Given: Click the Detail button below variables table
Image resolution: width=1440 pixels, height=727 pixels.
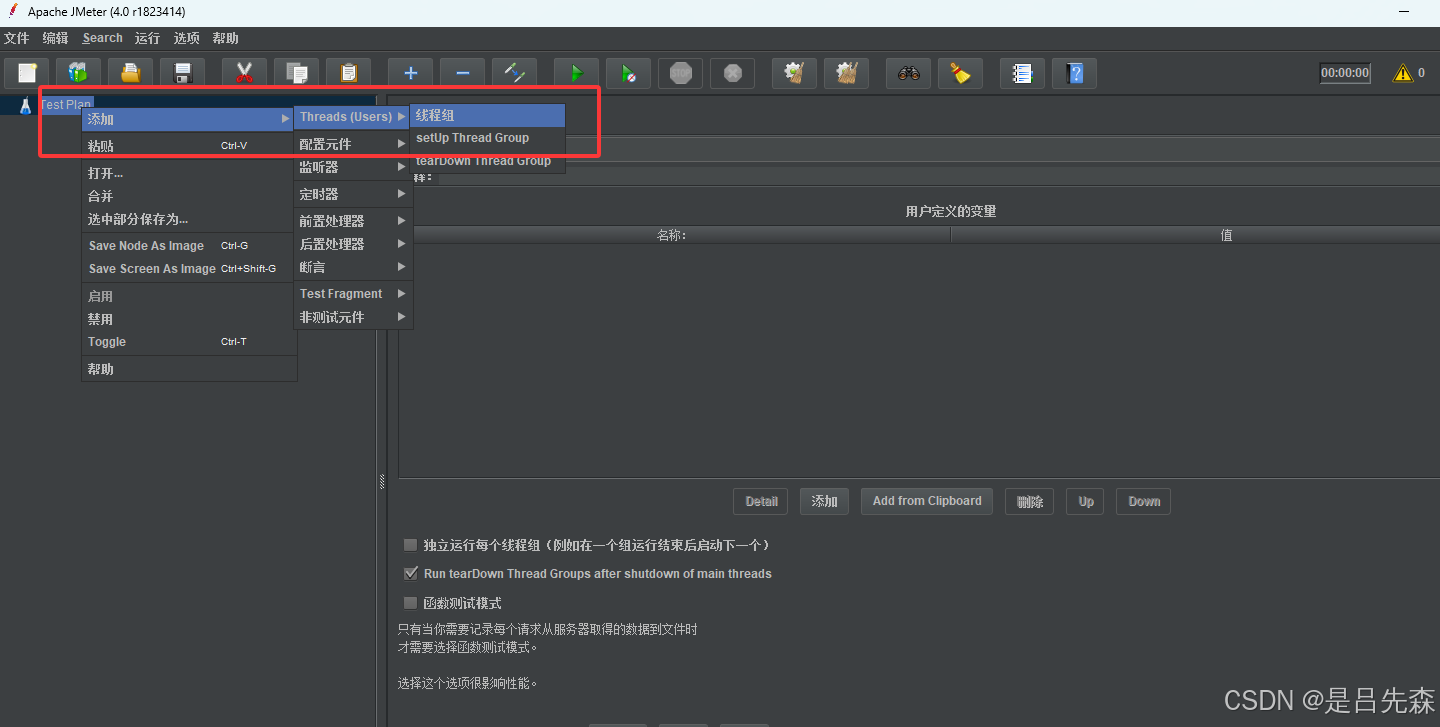Looking at the screenshot, I should tap(761, 501).
